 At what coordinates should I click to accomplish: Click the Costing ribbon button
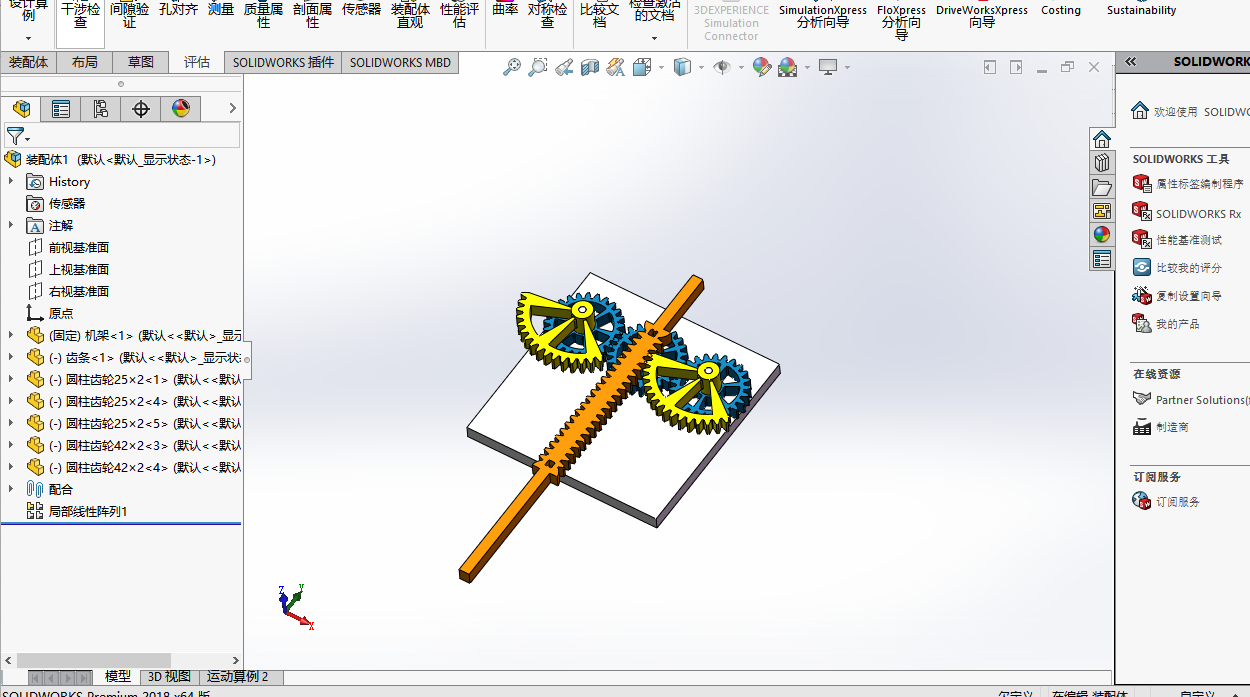point(1061,10)
